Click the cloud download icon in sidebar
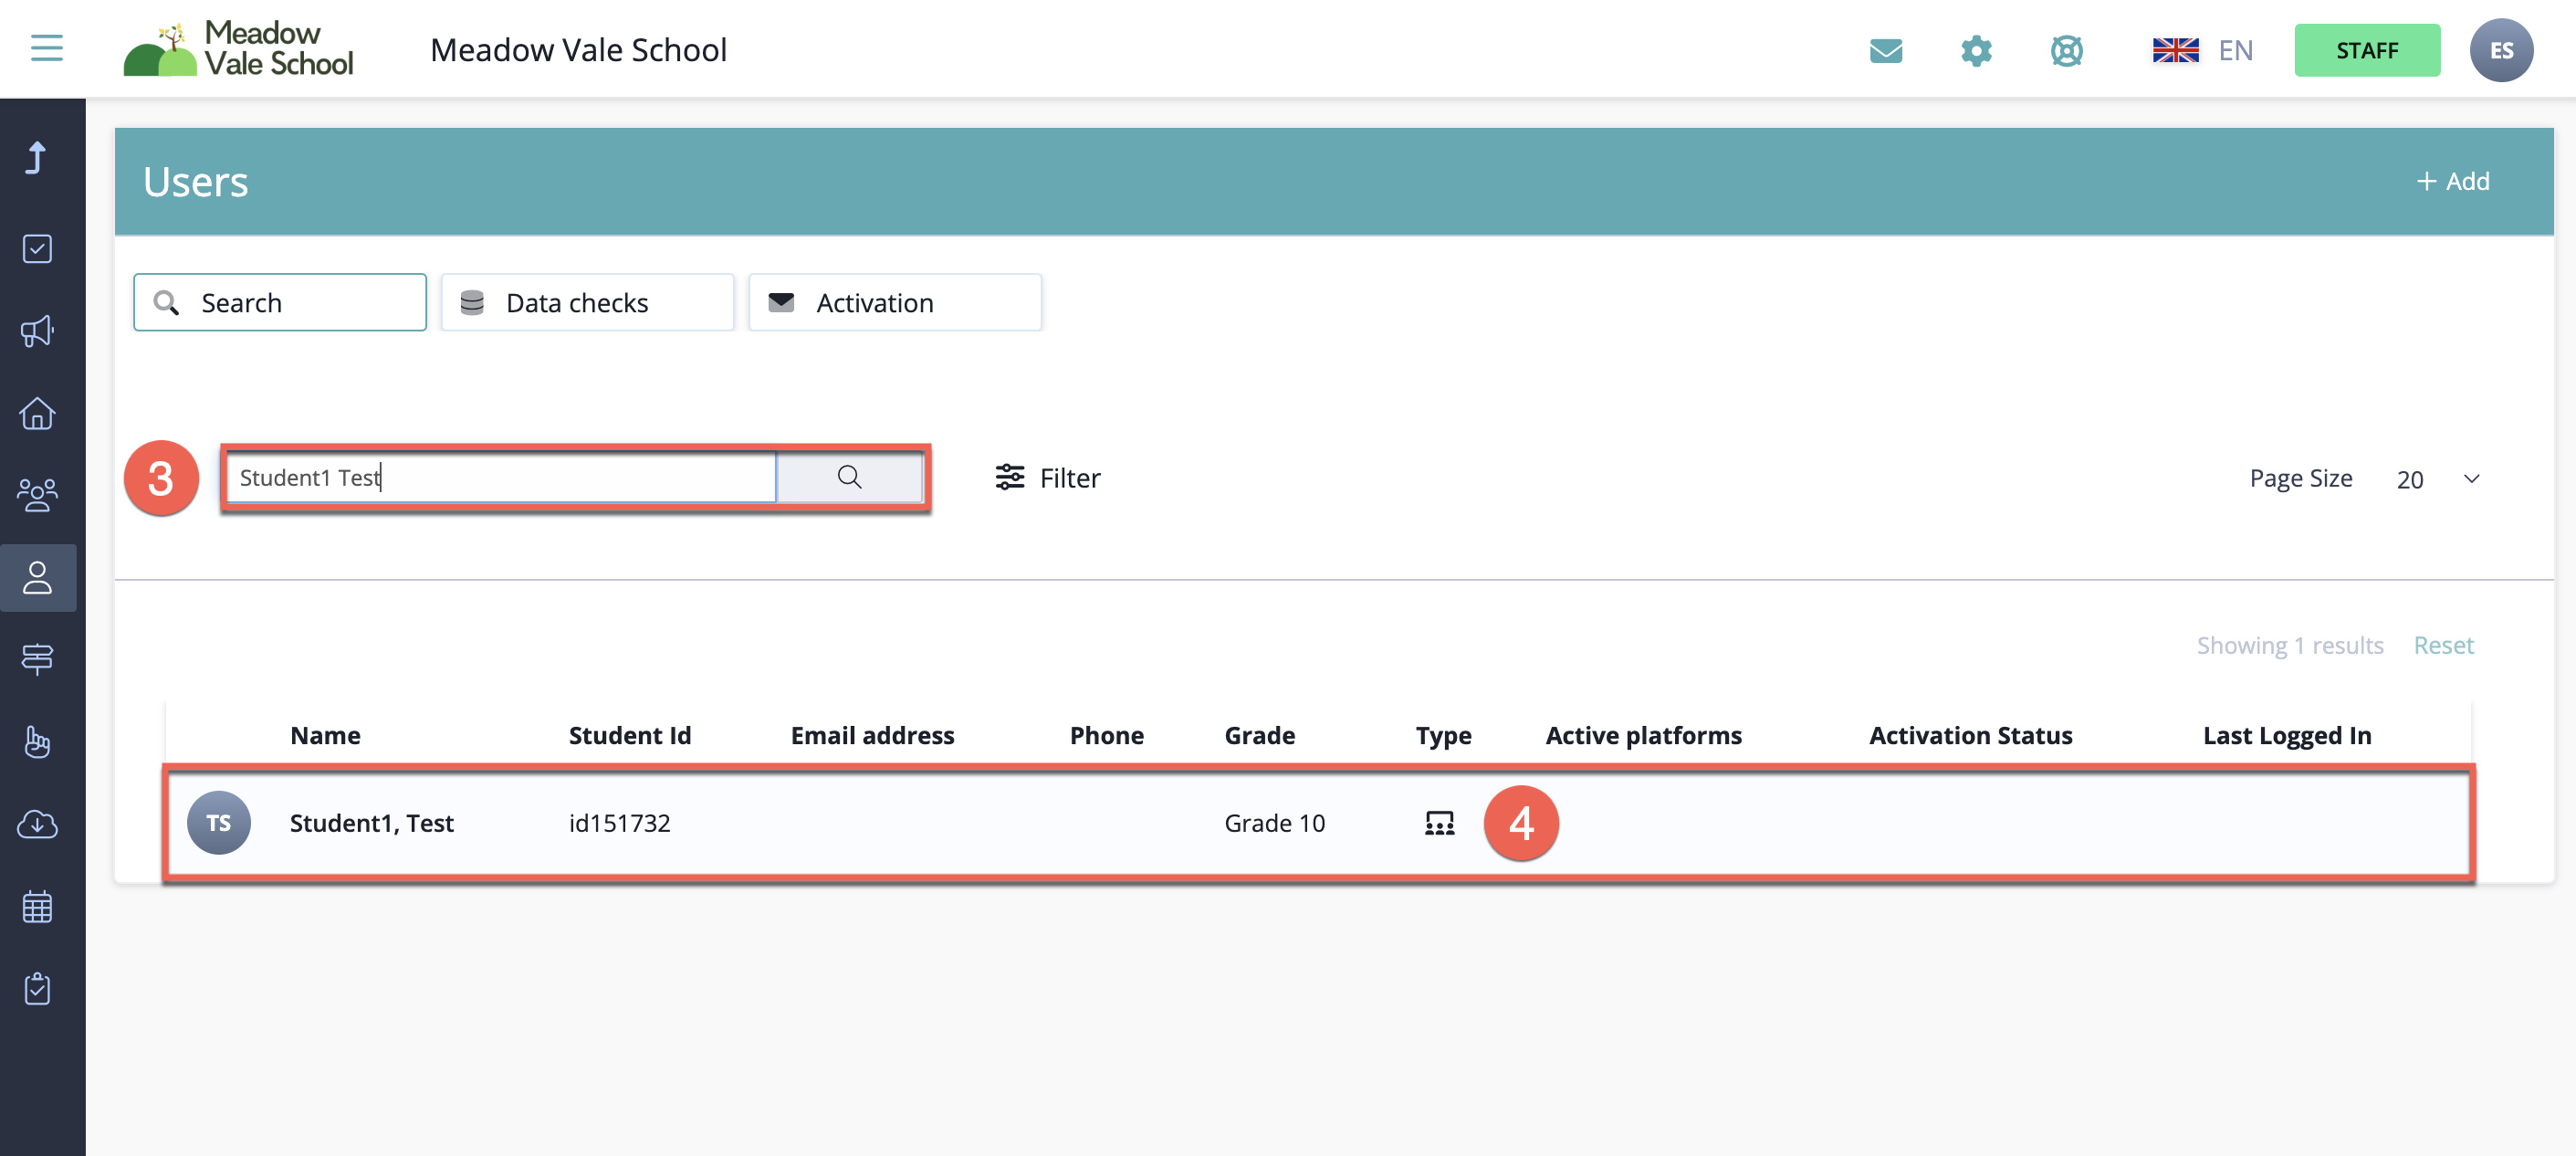The height and width of the screenshot is (1156, 2576). (37, 824)
